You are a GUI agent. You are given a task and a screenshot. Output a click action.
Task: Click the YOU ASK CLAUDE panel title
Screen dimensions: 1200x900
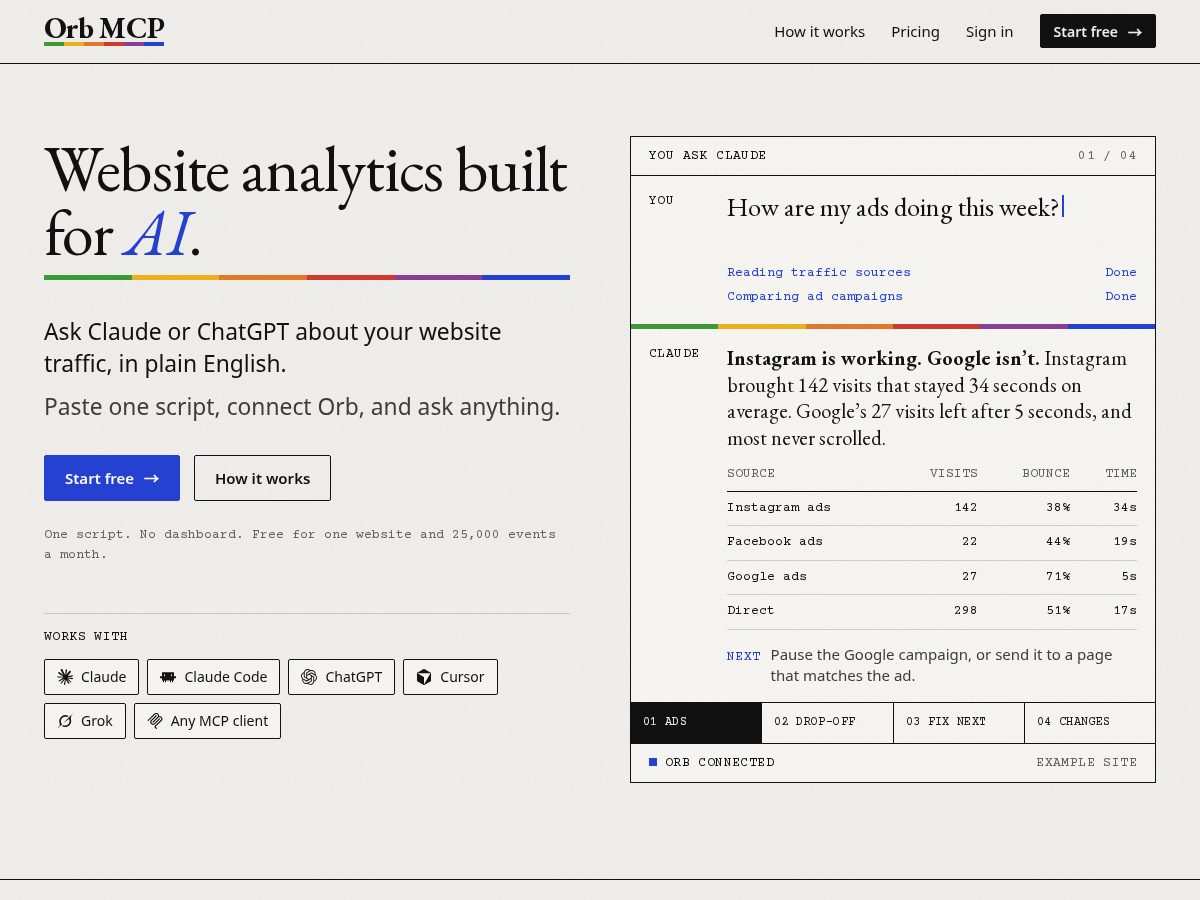point(707,155)
